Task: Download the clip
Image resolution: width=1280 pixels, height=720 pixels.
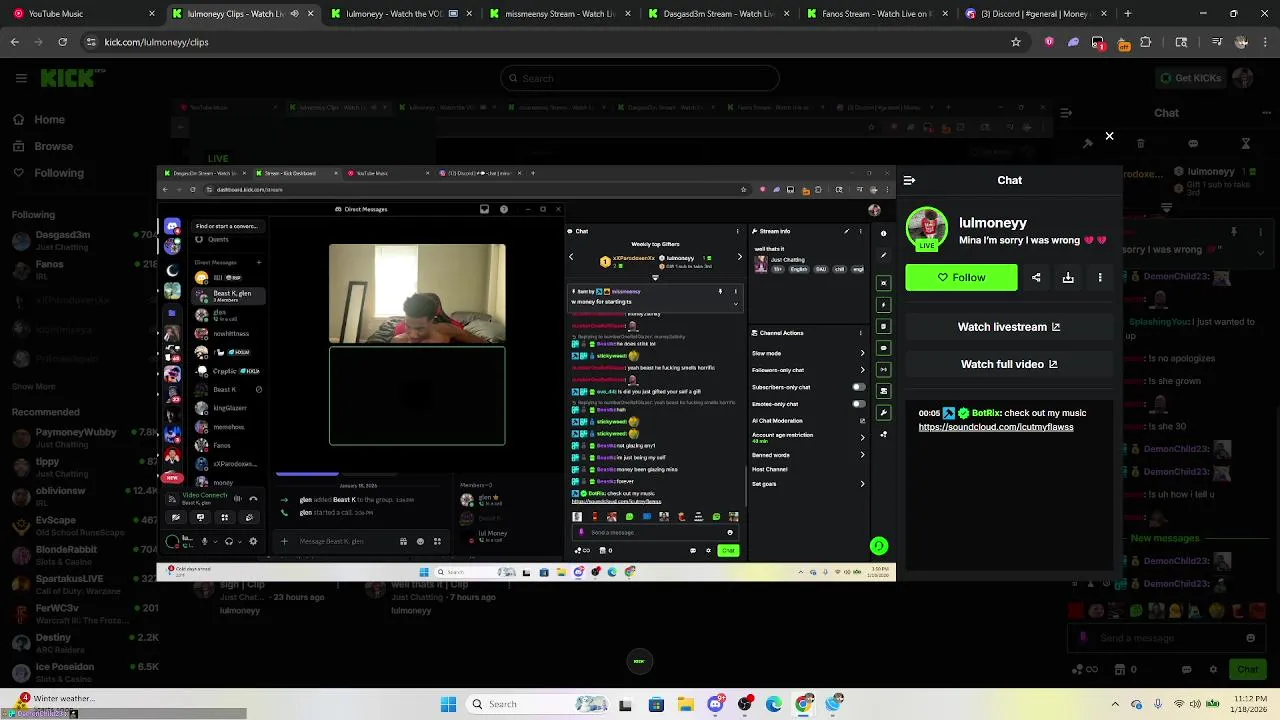Action: (1068, 278)
